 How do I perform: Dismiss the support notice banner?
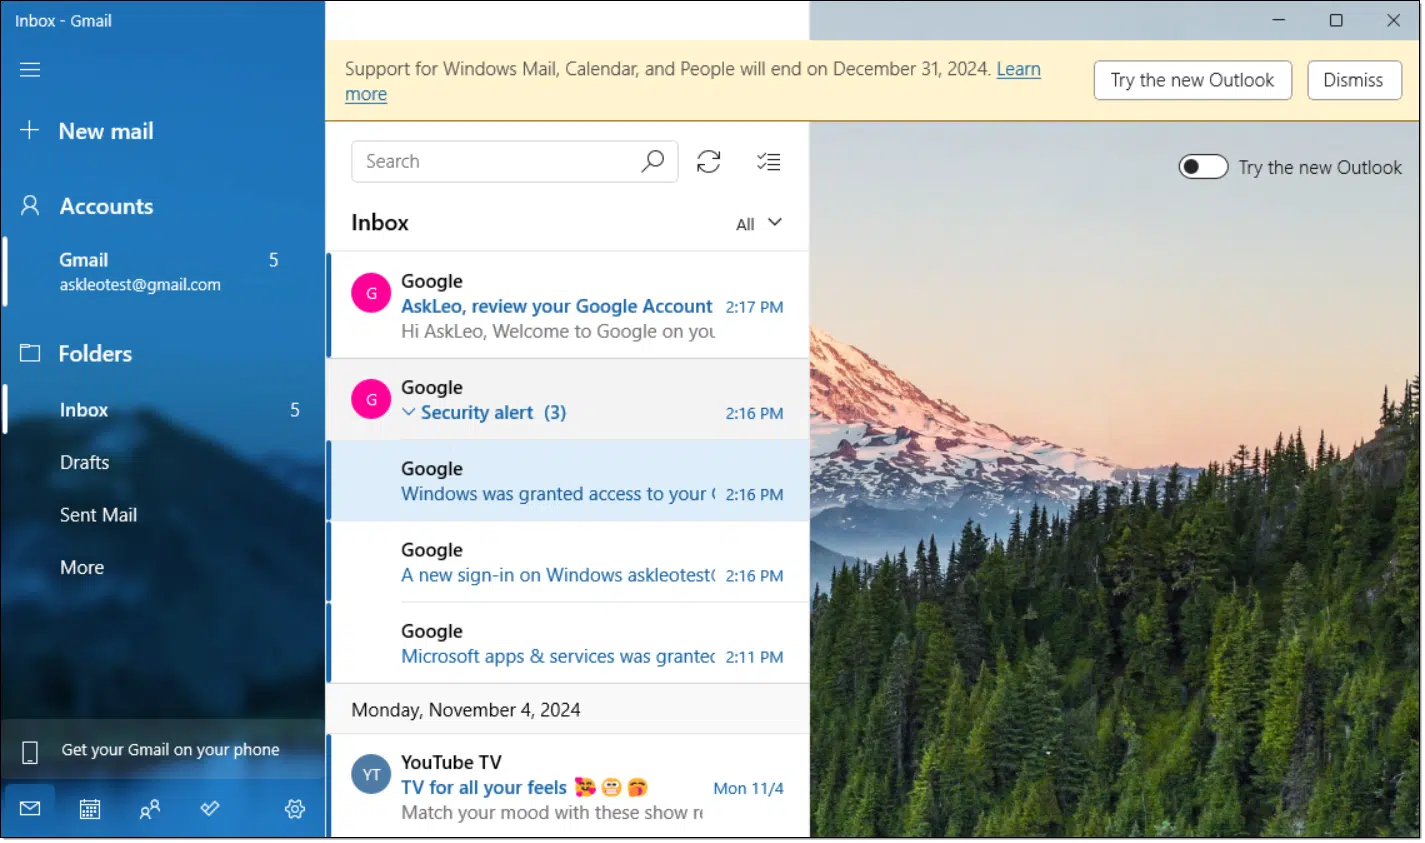1353,80
